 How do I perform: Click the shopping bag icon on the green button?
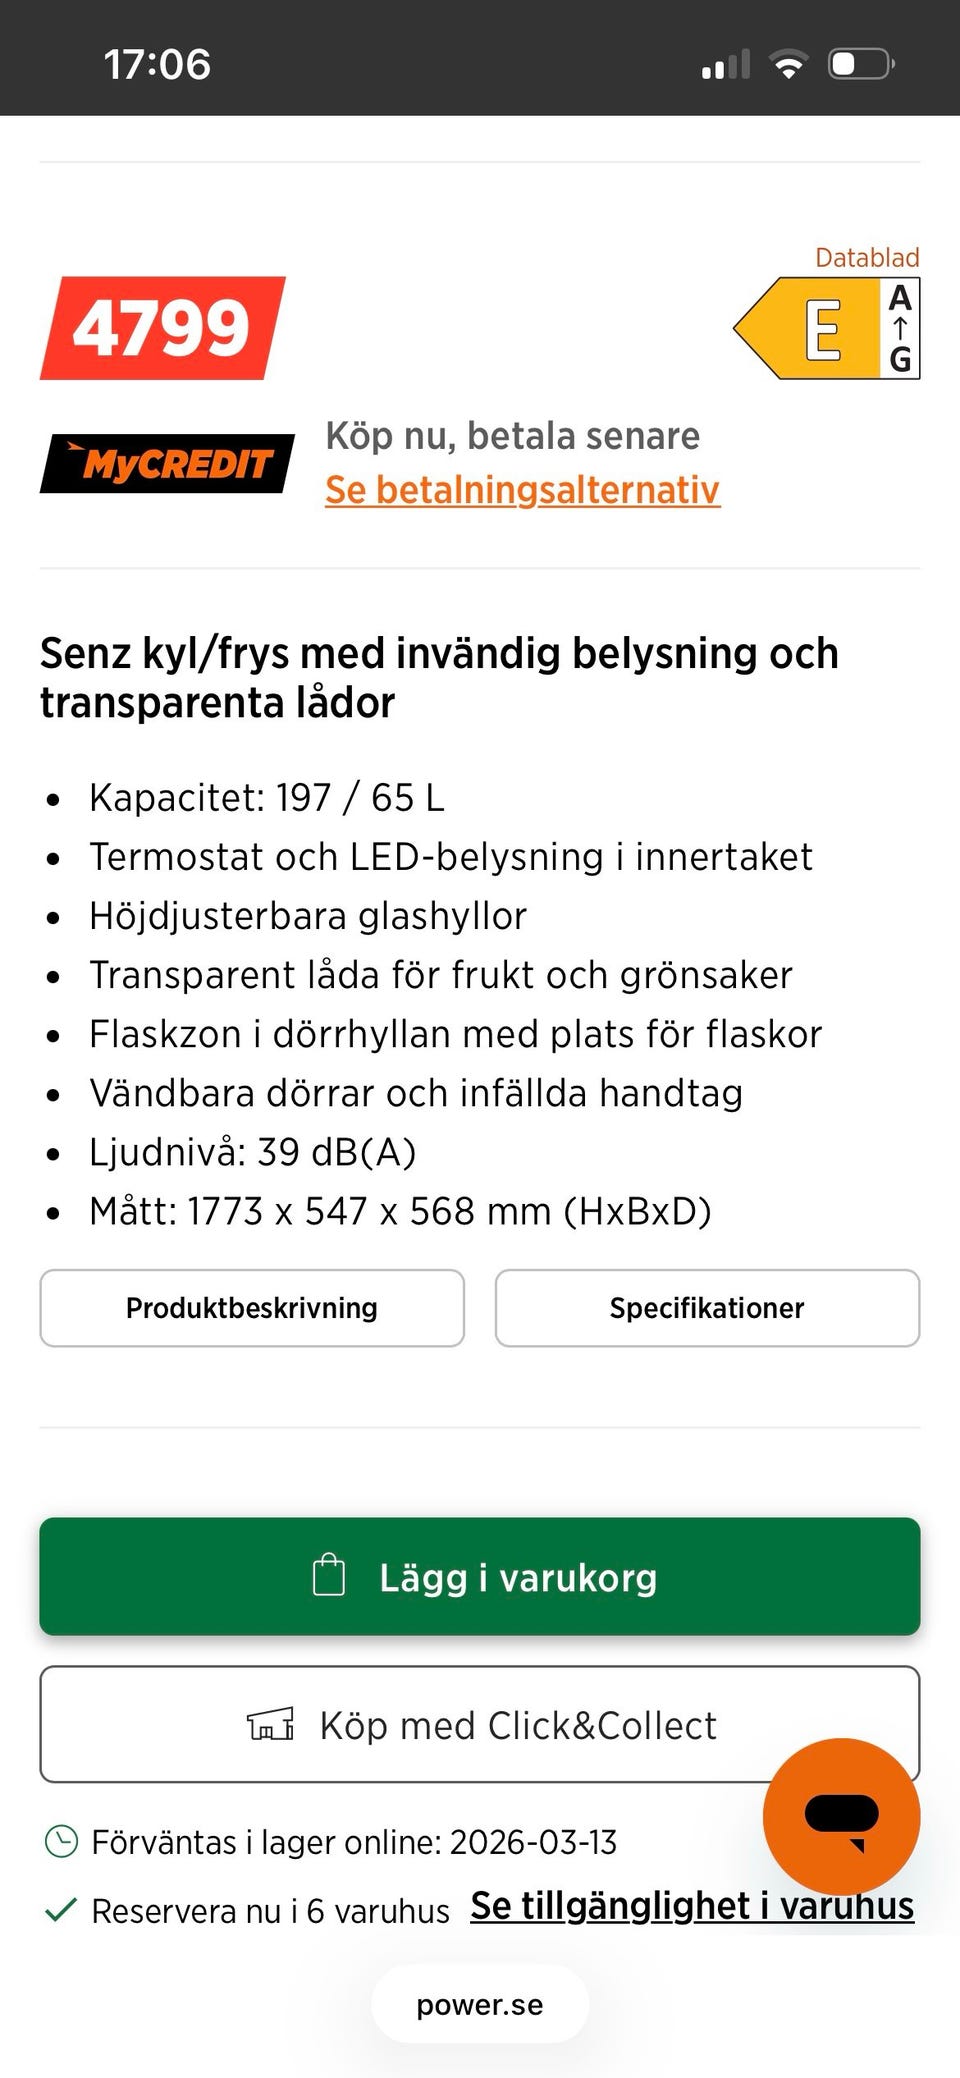[x=329, y=1575]
